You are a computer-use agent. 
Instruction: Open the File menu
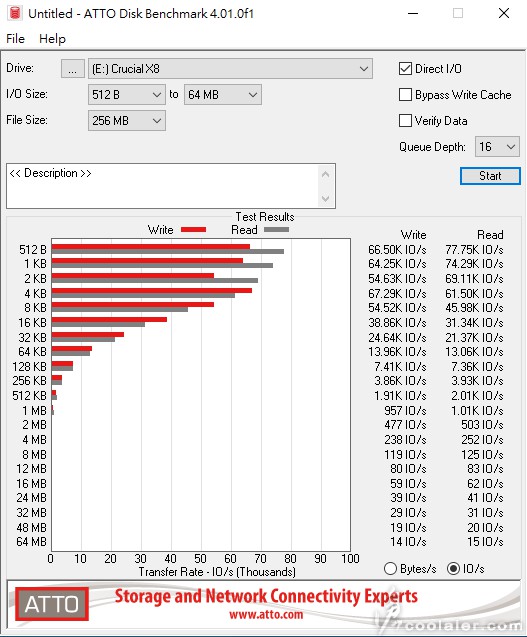(15, 39)
